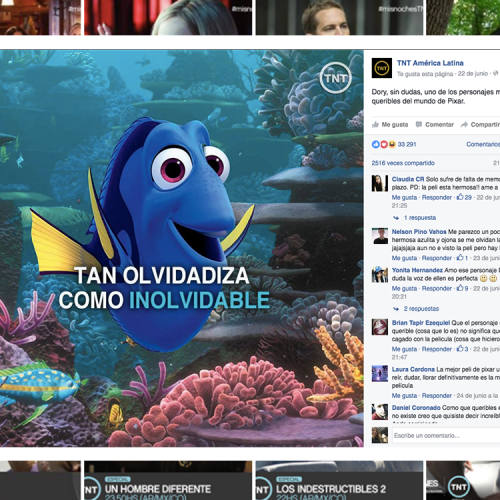Open the red heart reaction icon
Image resolution: width=500 pixels, height=500 pixels.
[x=384, y=144]
